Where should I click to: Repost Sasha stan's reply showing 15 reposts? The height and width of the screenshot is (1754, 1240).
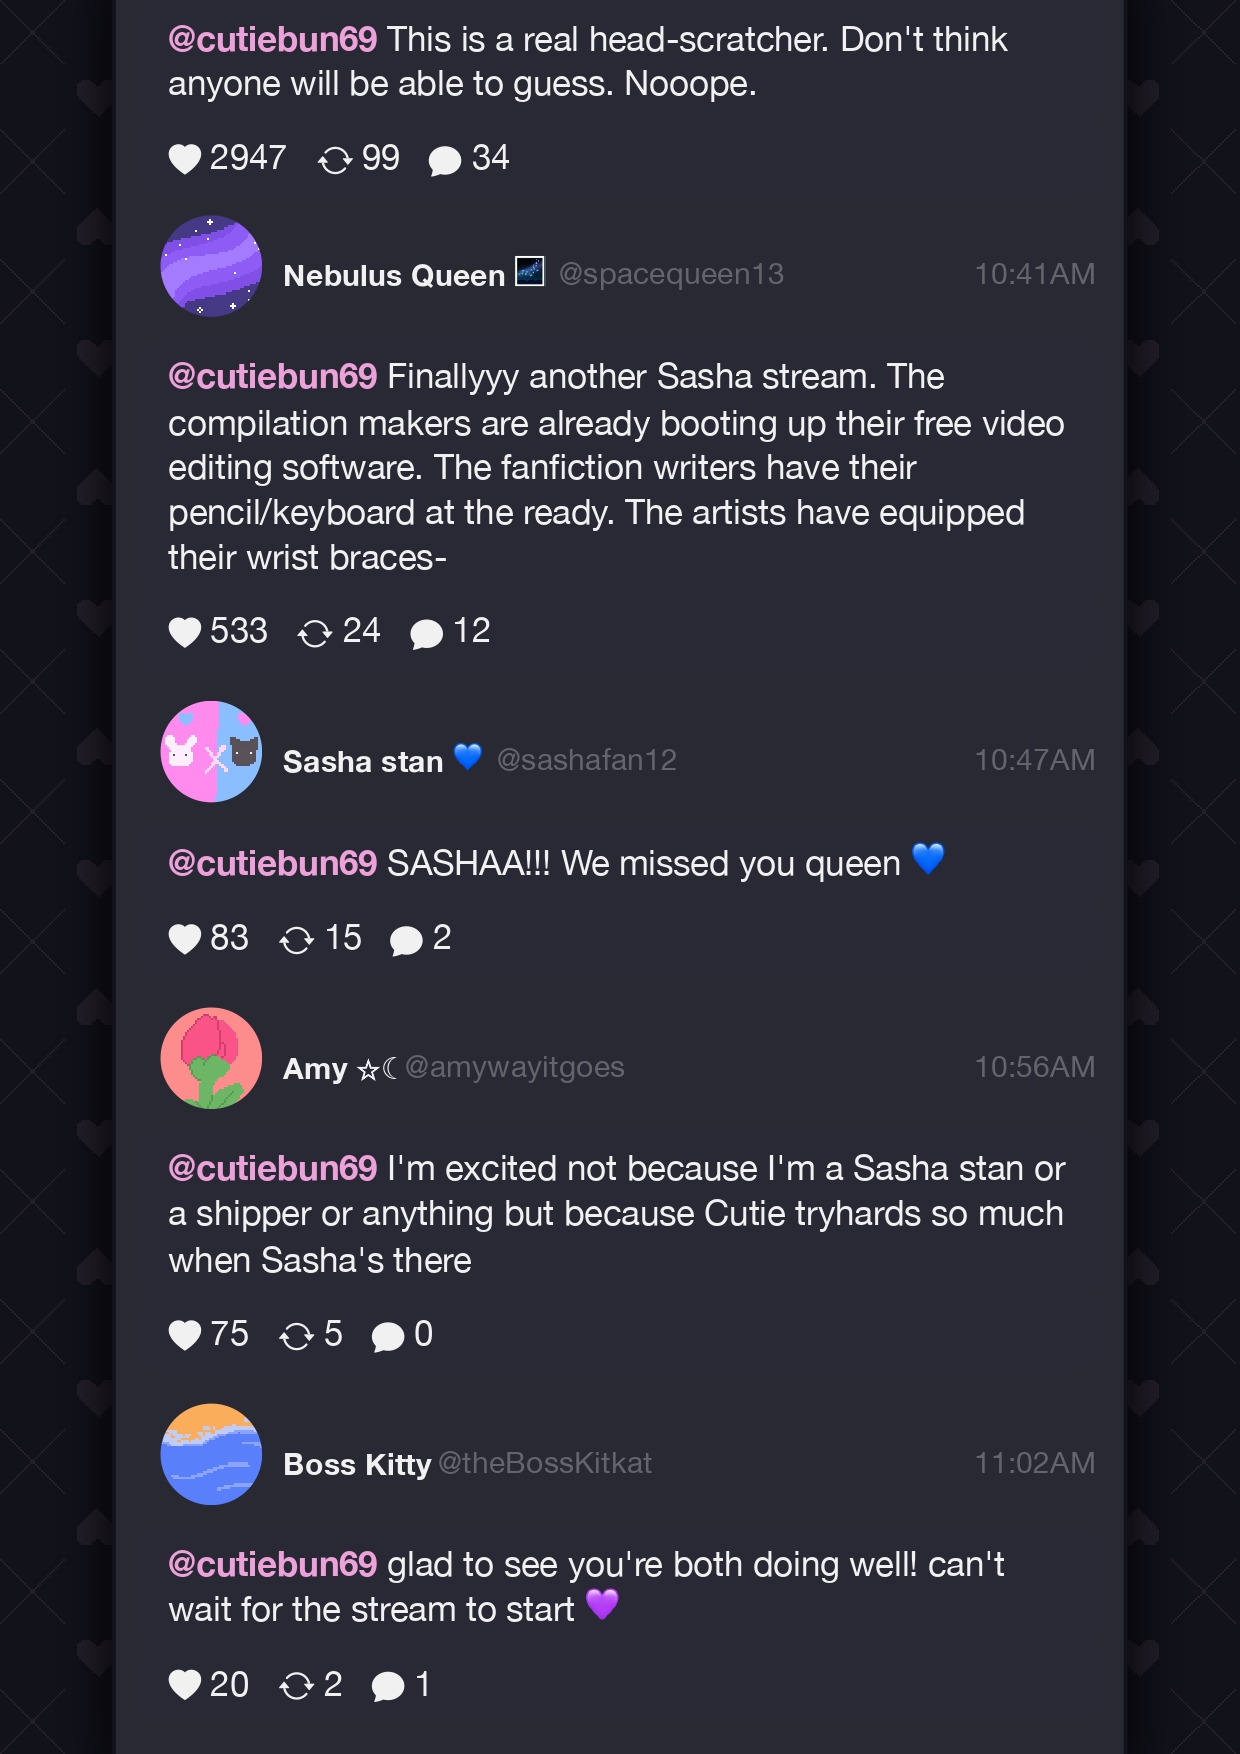click(x=297, y=939)
